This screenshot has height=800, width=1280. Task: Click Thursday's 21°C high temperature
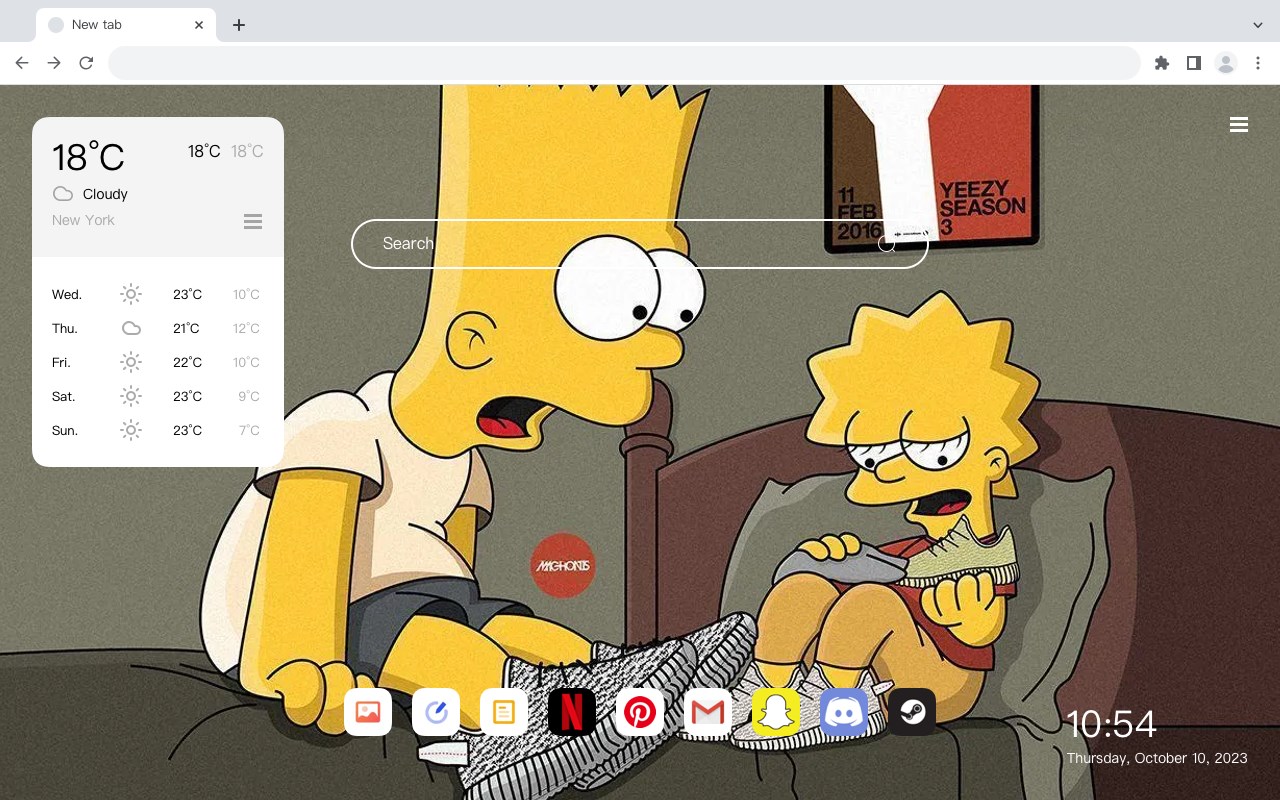(187, 328)
